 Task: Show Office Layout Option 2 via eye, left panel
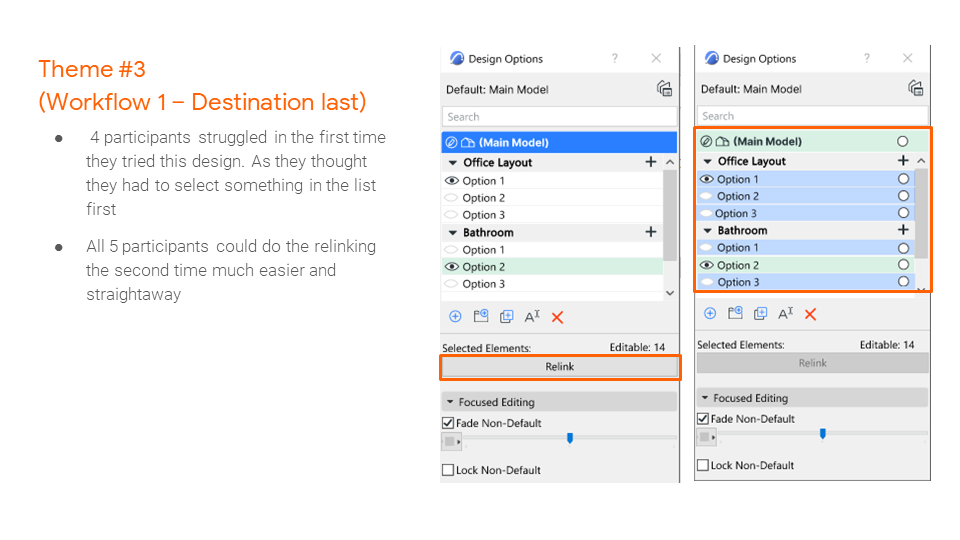[x=451, y=198]
